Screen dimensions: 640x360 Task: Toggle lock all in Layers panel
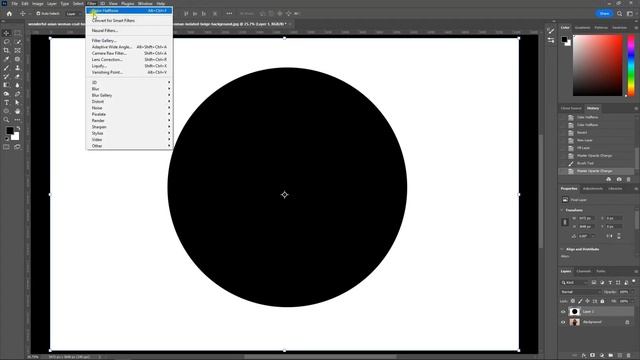tap(602, 301)
